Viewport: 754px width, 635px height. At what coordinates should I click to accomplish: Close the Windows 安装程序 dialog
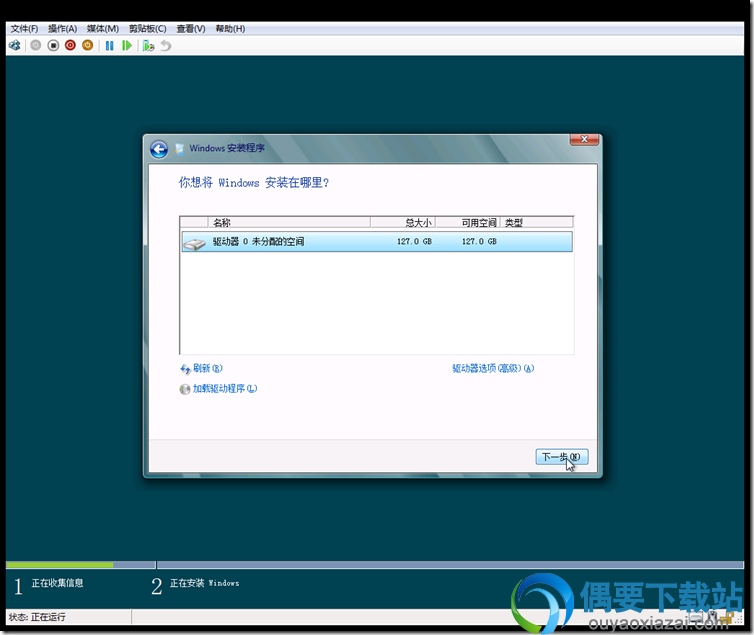[584, 139]
